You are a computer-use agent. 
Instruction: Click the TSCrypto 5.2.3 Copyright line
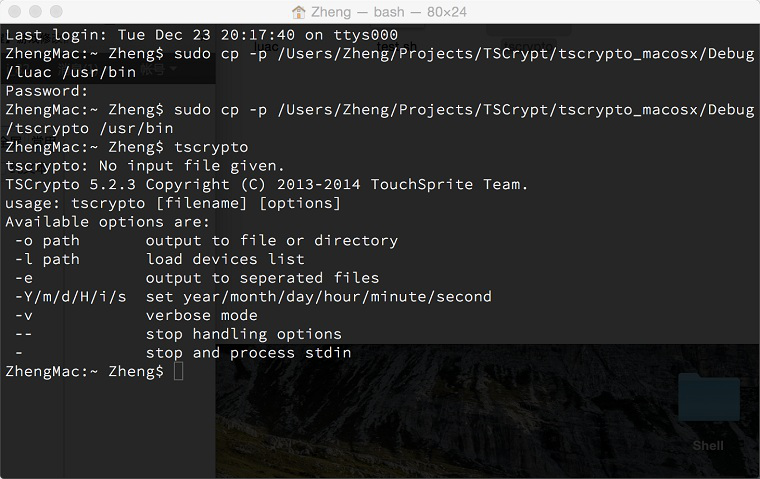[267, 185]
